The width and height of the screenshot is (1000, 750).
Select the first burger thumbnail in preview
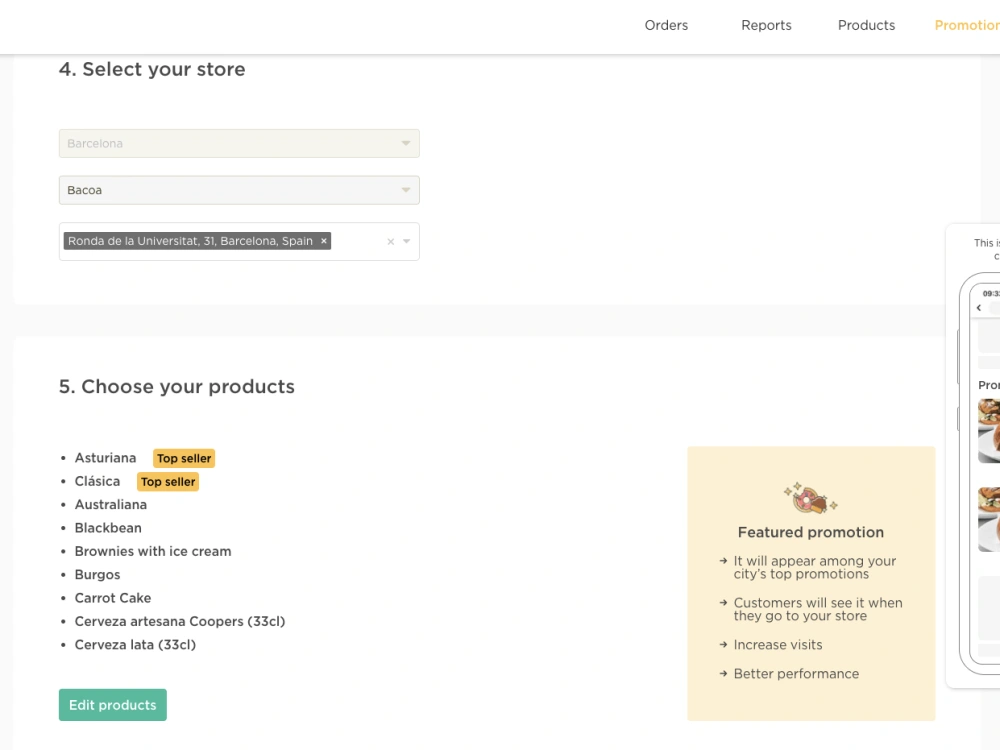click(x=989, y=430)
